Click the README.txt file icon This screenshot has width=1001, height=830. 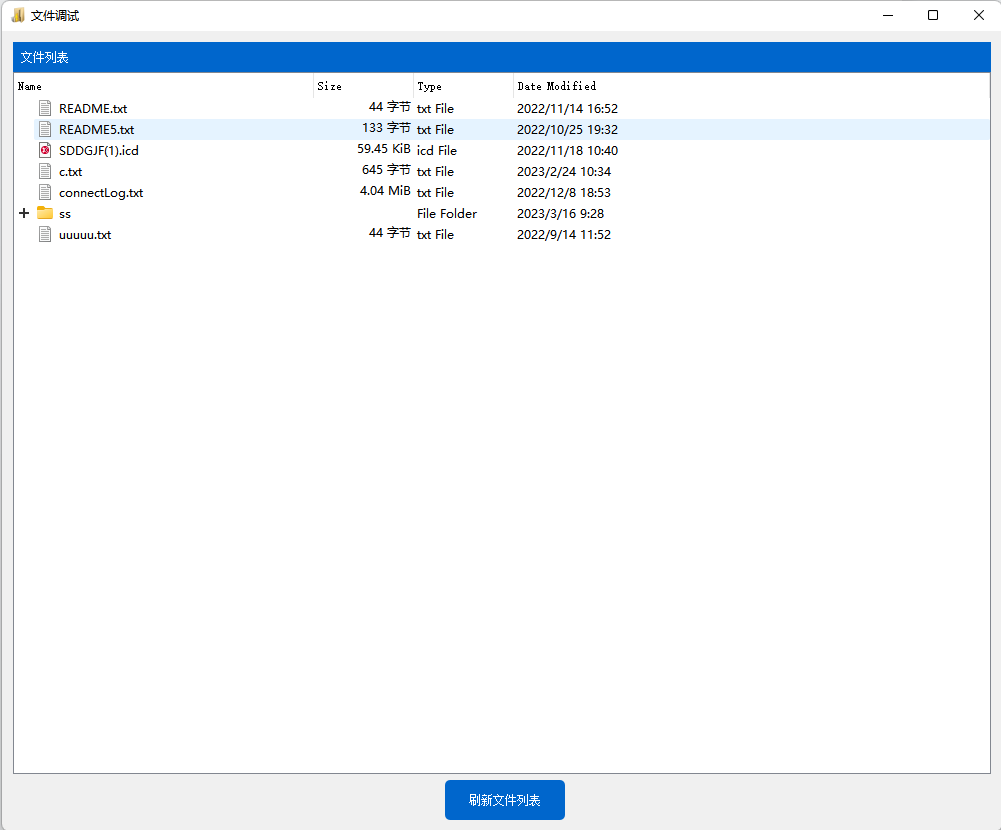point(45,109)
